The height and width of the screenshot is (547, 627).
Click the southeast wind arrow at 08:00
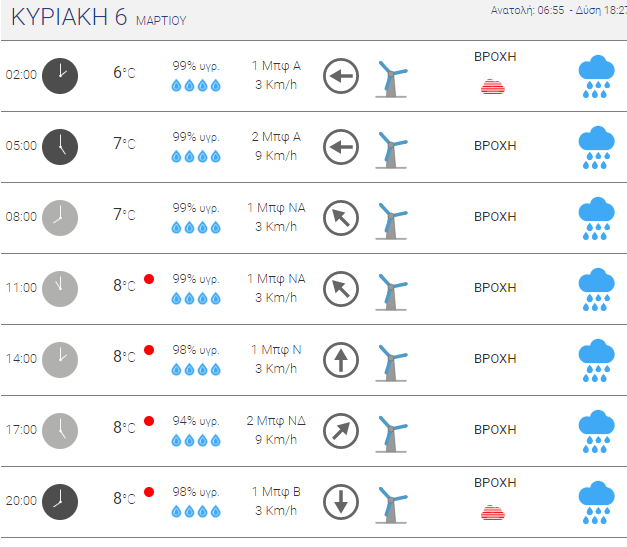[341, 218]
